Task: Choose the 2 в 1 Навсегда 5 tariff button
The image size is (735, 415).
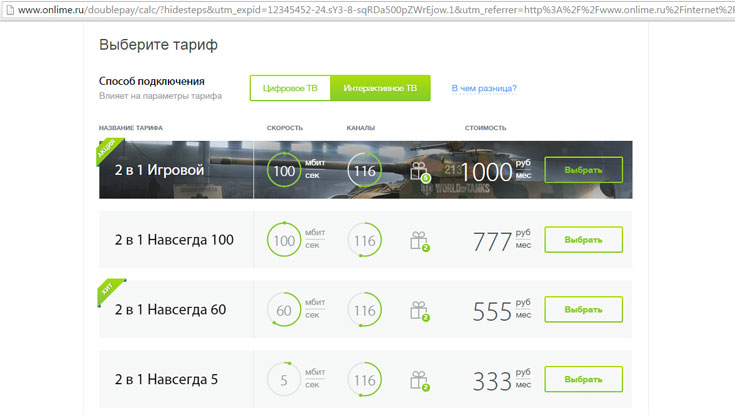Action: [x=583, y=380]
